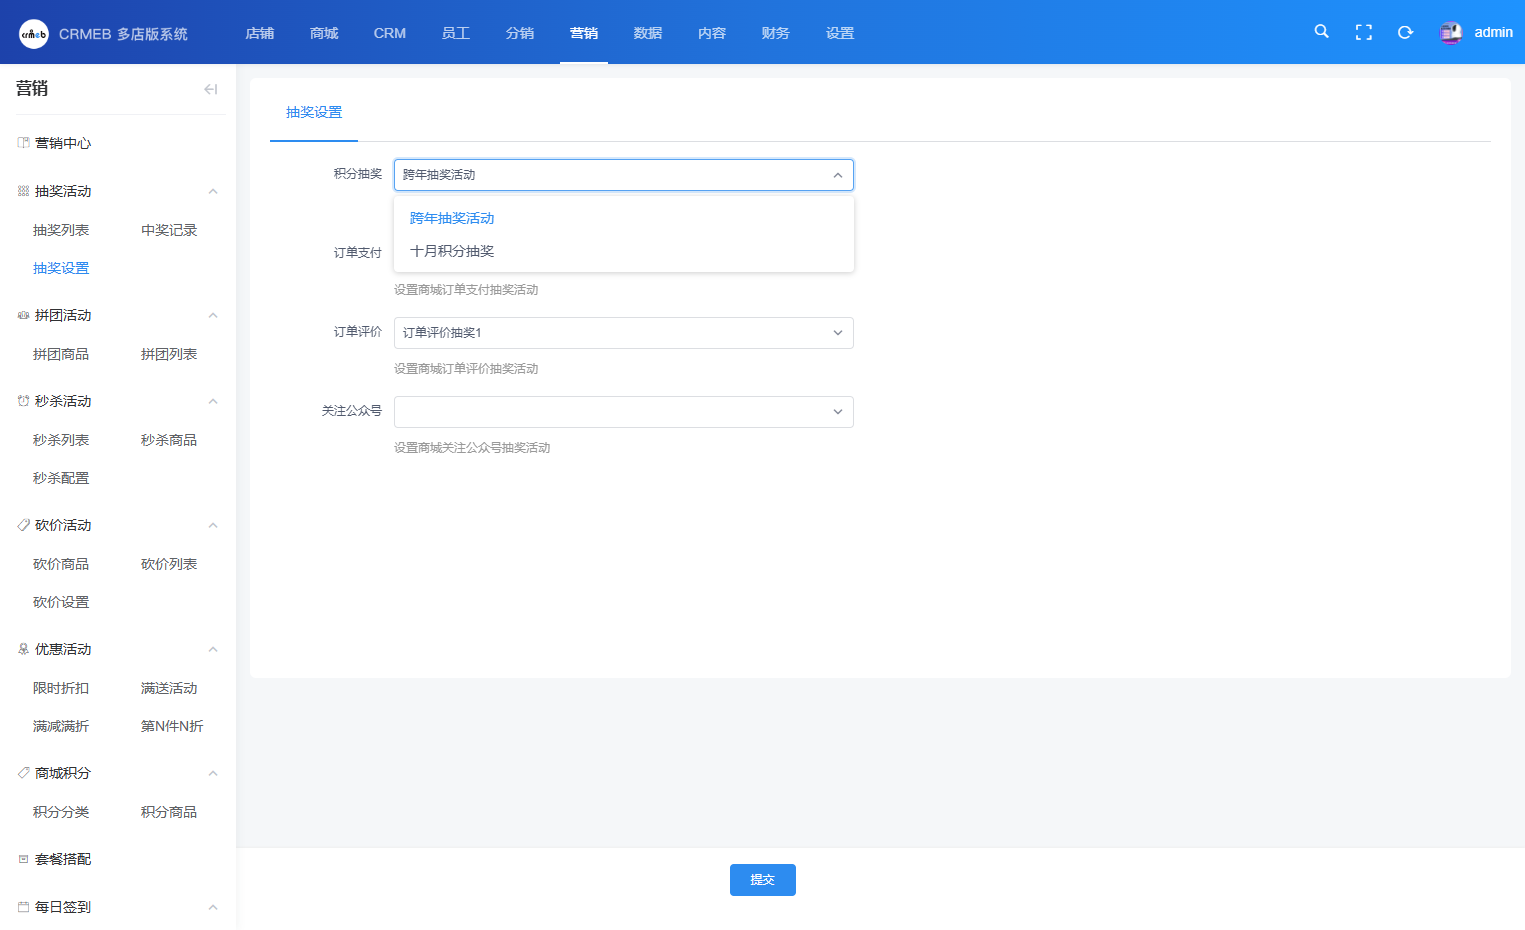The image size is (1525, 930).
Task: Choose 跨年抽奖活动 in the dropdown list
Action: 452,218
